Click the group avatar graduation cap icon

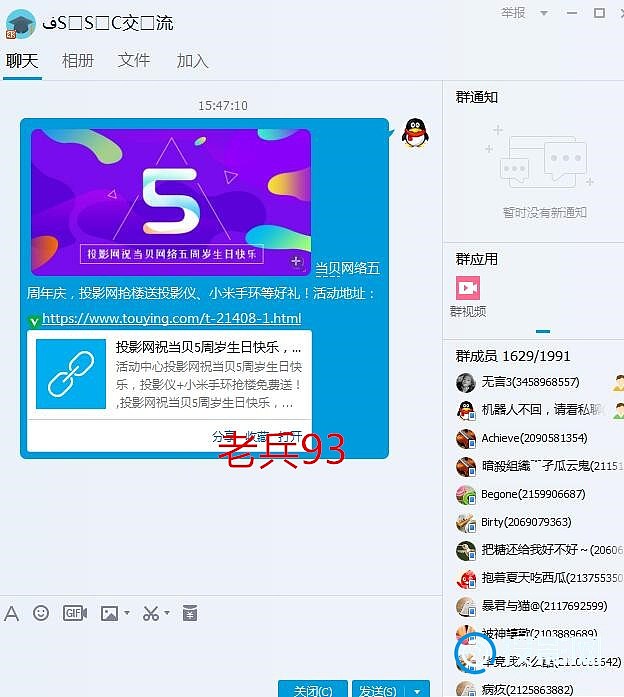click(x=20, y=24)
